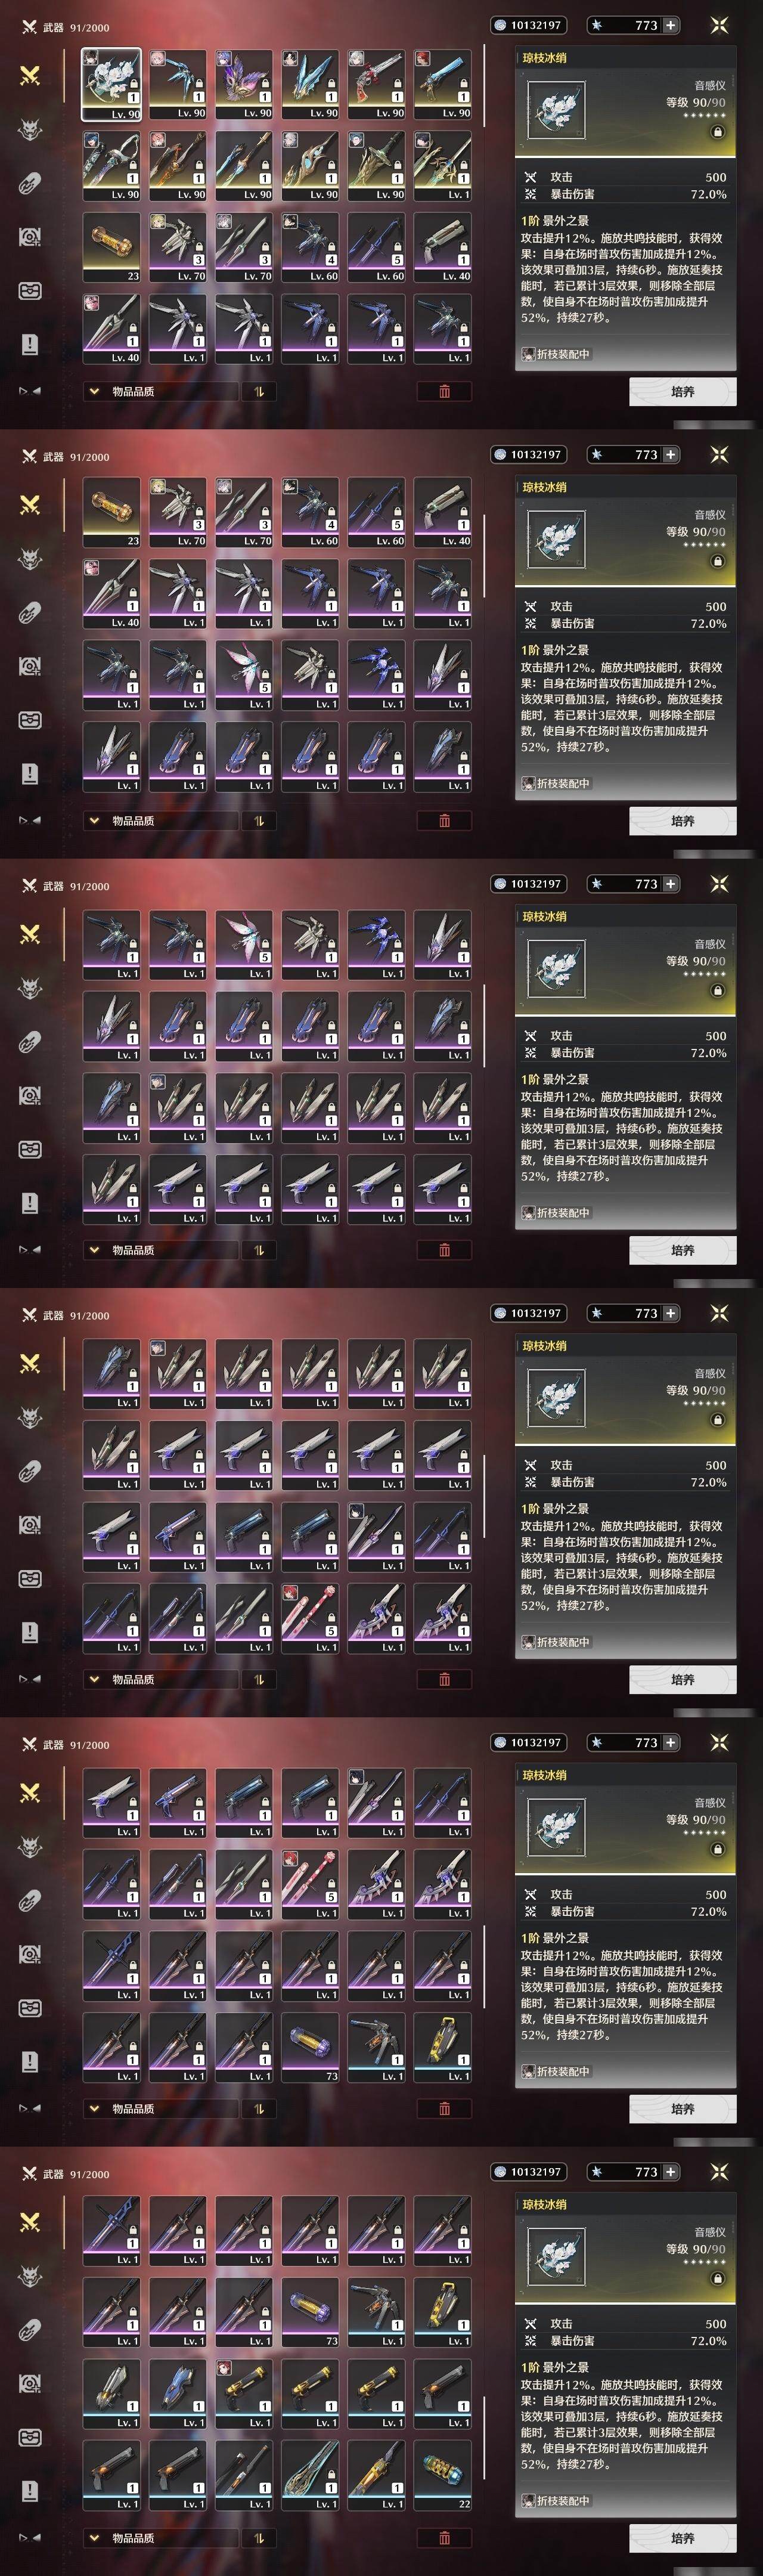Close inventory with star X icon in top screenshot
Screen dimensions: 763x2576
719,25
